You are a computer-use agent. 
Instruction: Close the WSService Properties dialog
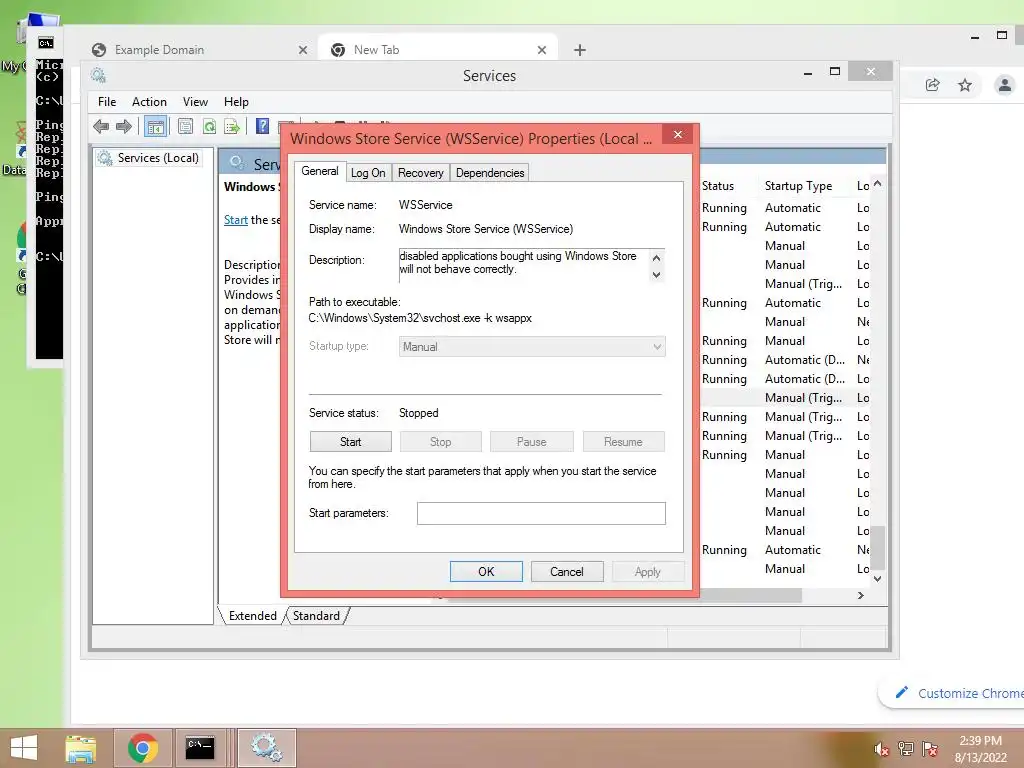tap(678, 135)
